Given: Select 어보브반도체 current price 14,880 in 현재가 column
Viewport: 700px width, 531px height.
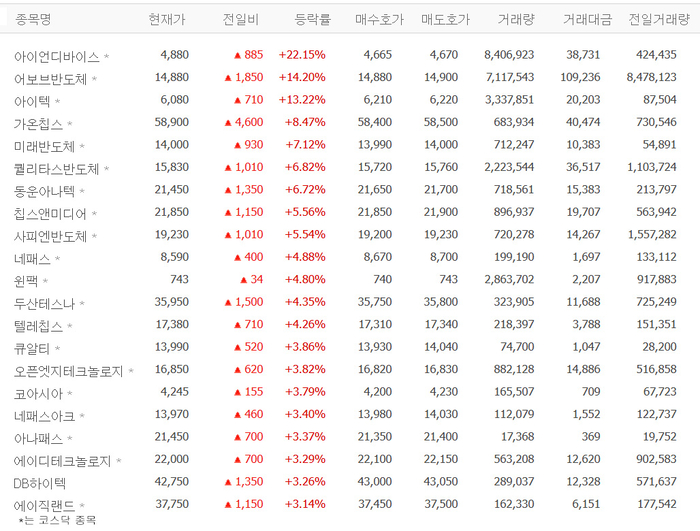Looking at the screenshot, I should tap(172, 77).
